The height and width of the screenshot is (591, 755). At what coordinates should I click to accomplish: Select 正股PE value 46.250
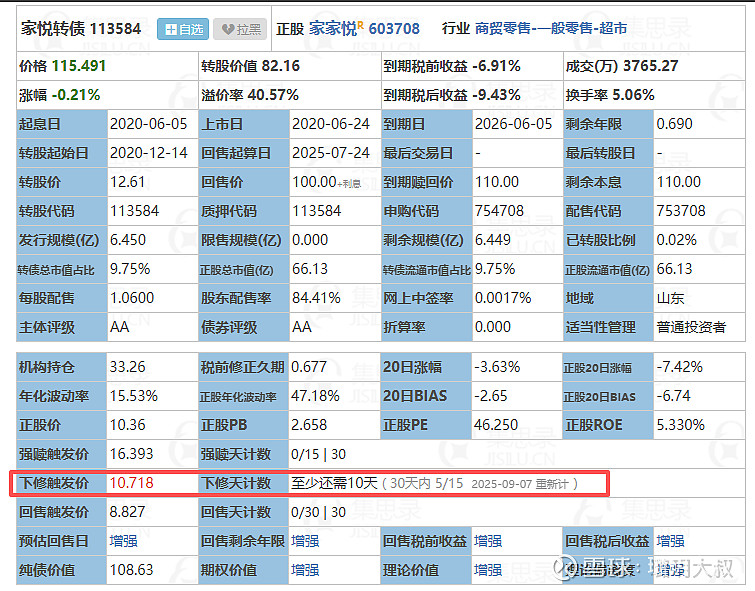495,424
